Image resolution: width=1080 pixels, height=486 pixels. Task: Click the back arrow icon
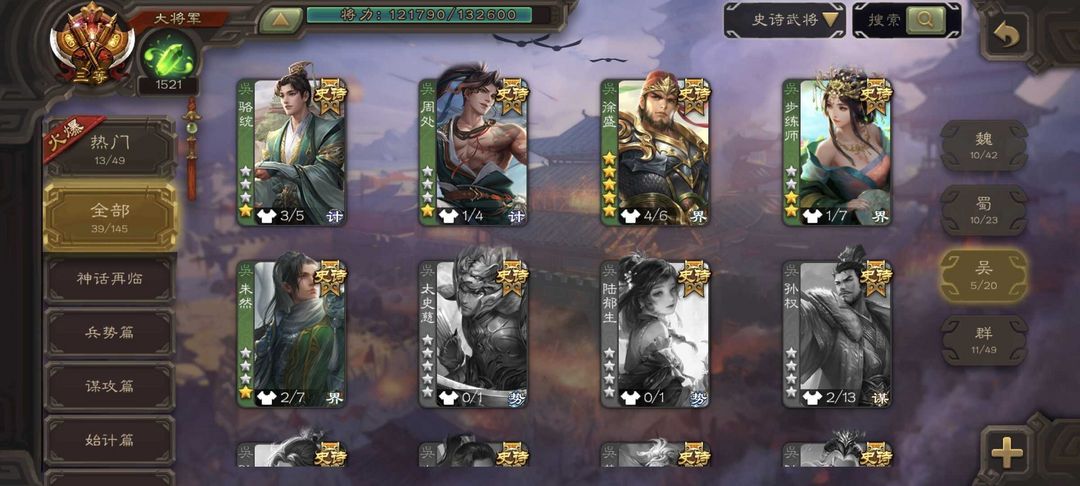(1006, 36)
